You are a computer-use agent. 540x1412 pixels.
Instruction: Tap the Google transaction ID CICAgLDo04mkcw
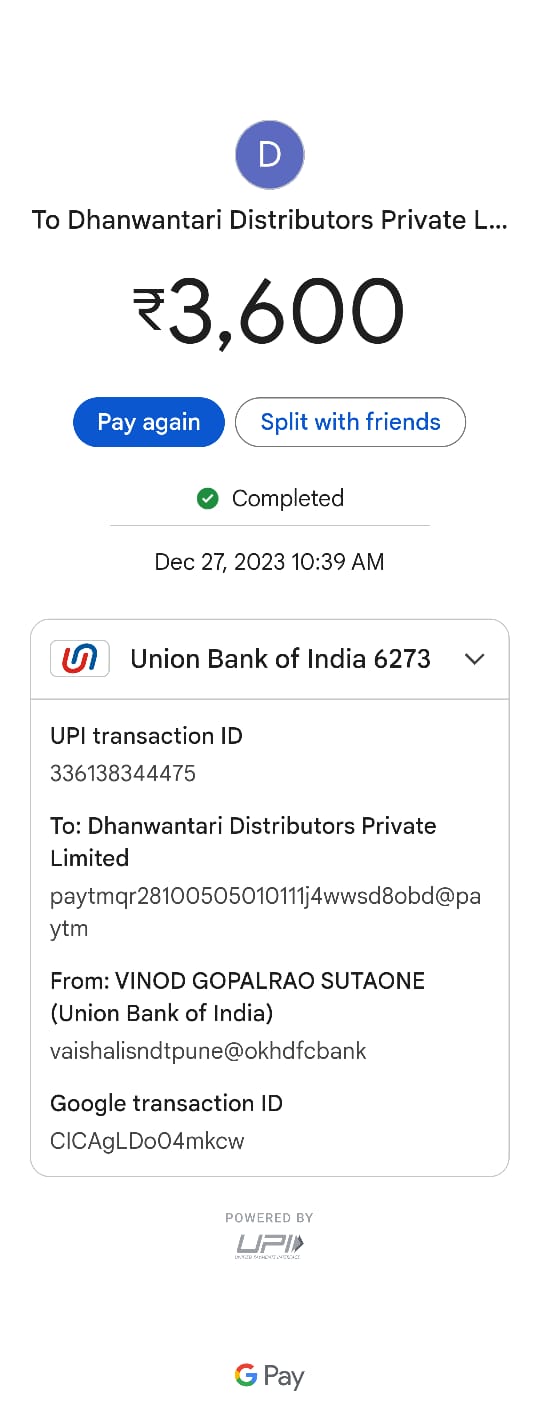(147, 1141)
